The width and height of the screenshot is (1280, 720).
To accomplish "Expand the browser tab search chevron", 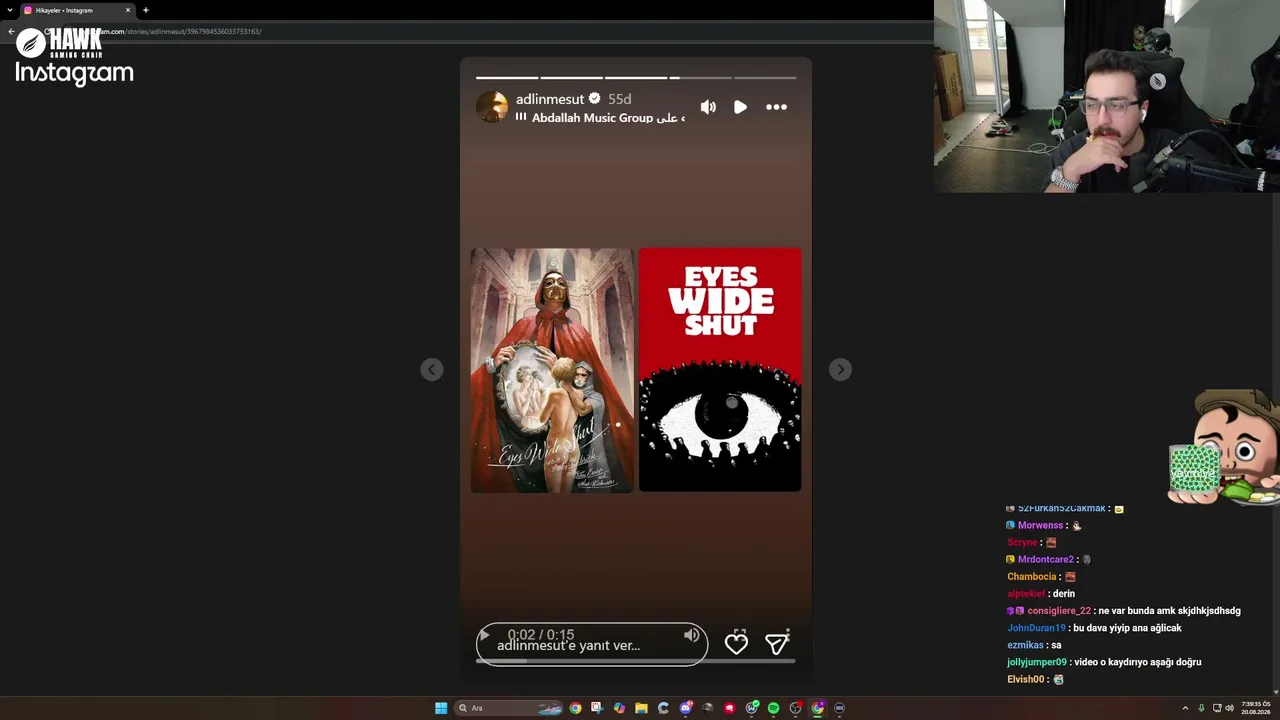I will pos(9,10).
